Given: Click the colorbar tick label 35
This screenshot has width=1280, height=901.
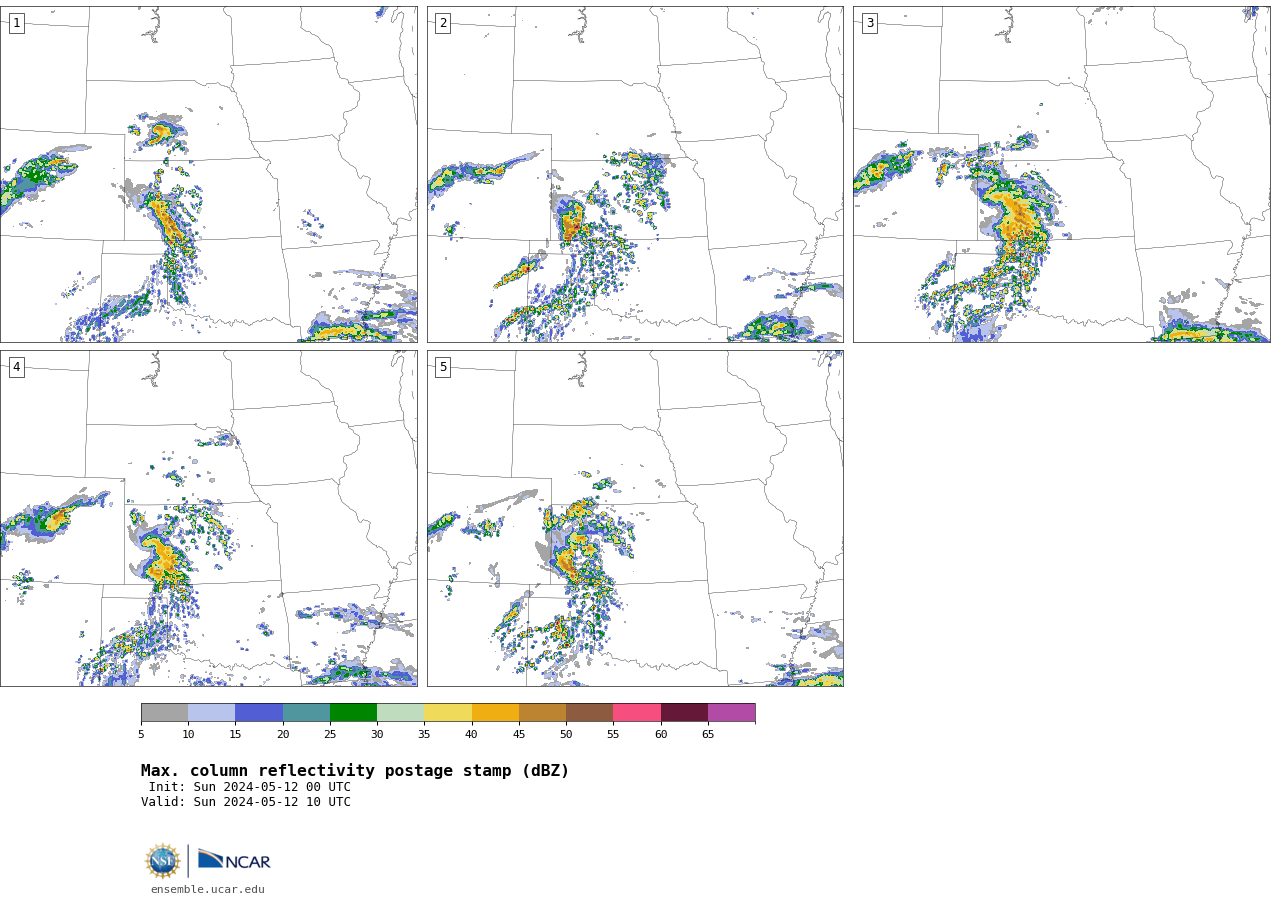Looking at the screenshot, I should click(424, 735).
